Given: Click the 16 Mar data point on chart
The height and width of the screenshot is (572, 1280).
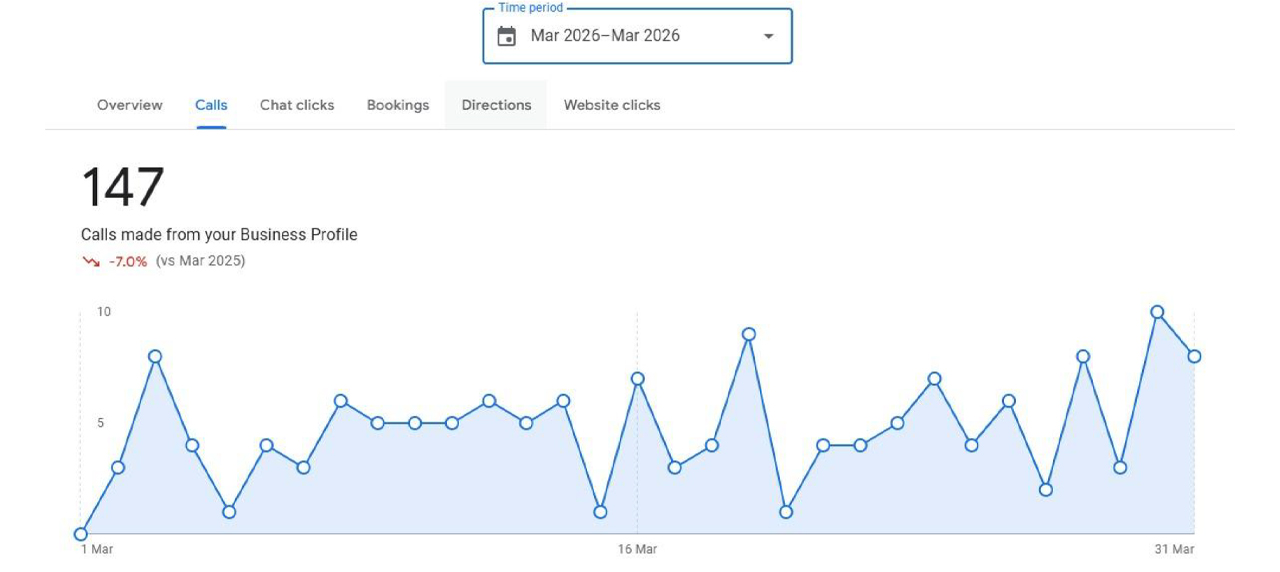Looking at the screenshot, I should [637, 379].
